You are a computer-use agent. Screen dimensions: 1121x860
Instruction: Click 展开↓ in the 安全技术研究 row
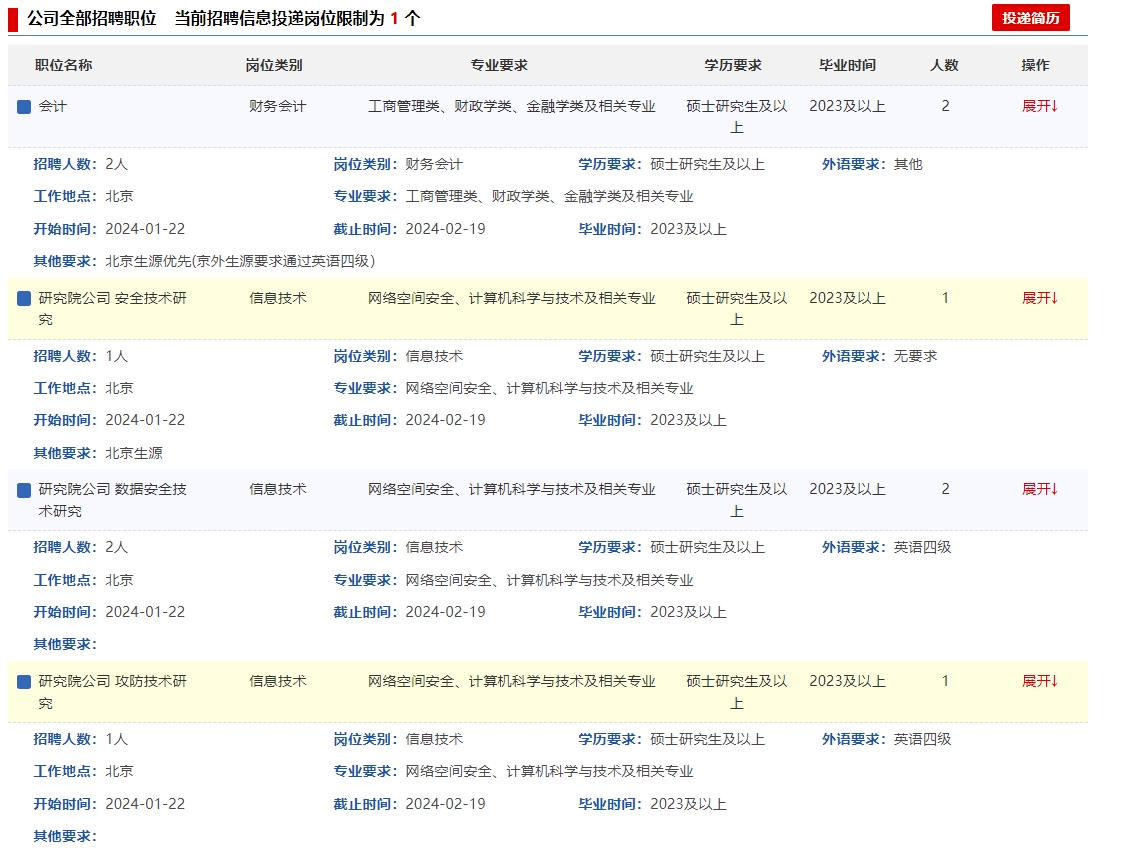[1039, 298]
